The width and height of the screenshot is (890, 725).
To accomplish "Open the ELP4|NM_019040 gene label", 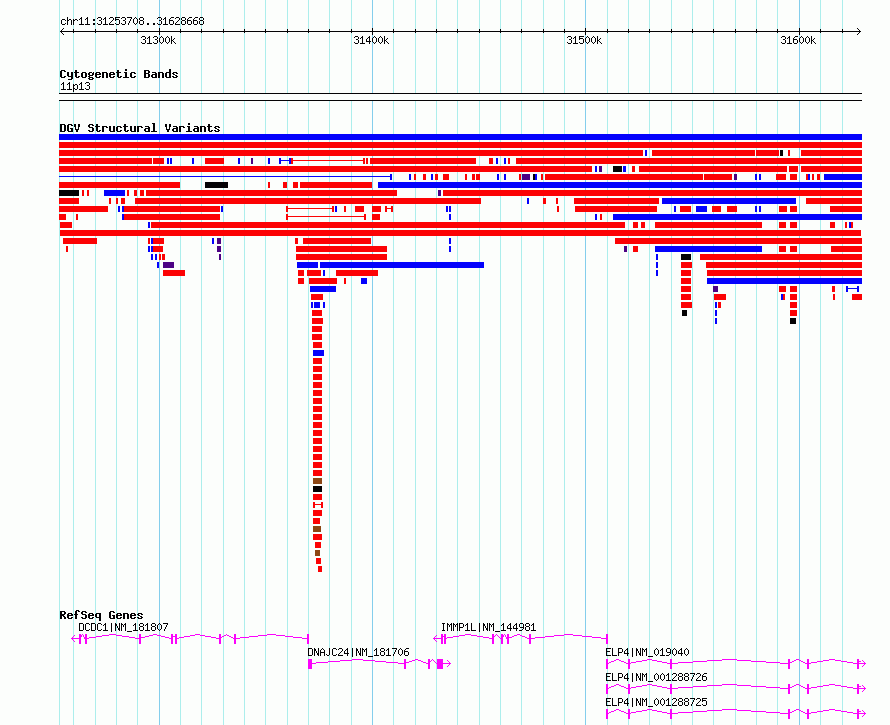I will click(x=647, y=652).
